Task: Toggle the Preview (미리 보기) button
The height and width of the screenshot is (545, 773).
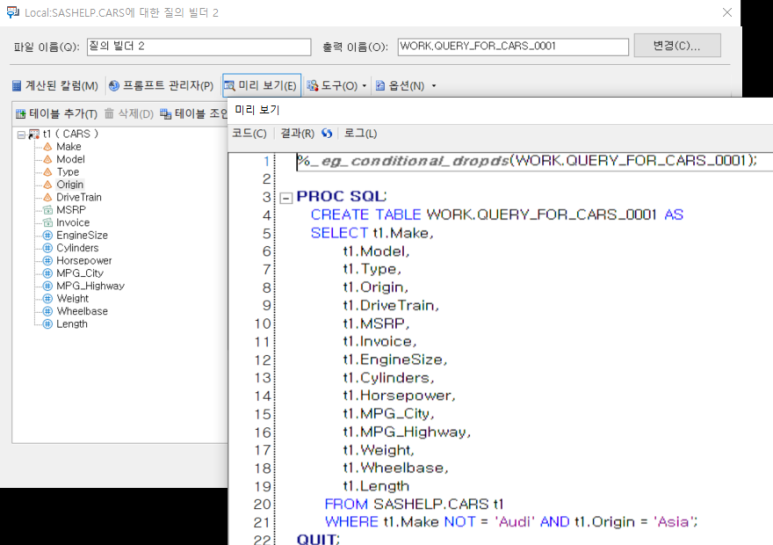Action: click(261, 86)
